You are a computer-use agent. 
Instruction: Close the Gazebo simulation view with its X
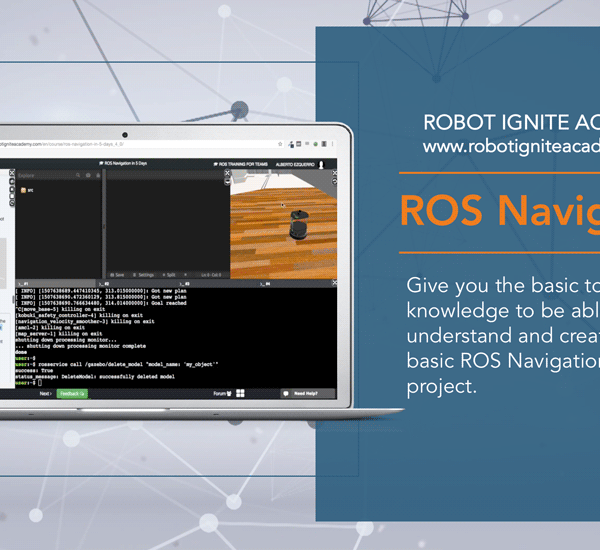pos(335,173)
